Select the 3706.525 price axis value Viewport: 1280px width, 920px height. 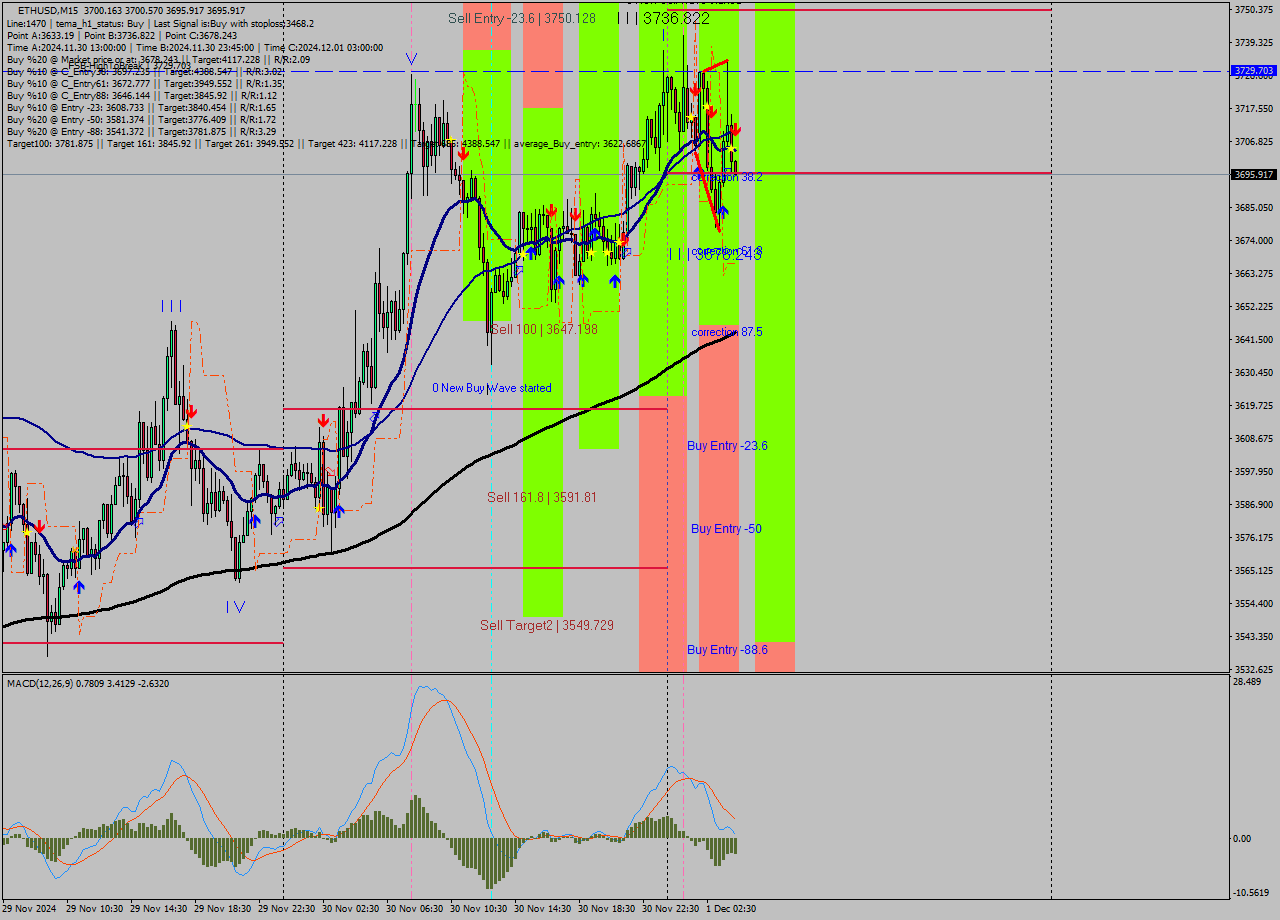pyautogui.click(x=1254, y=141)
